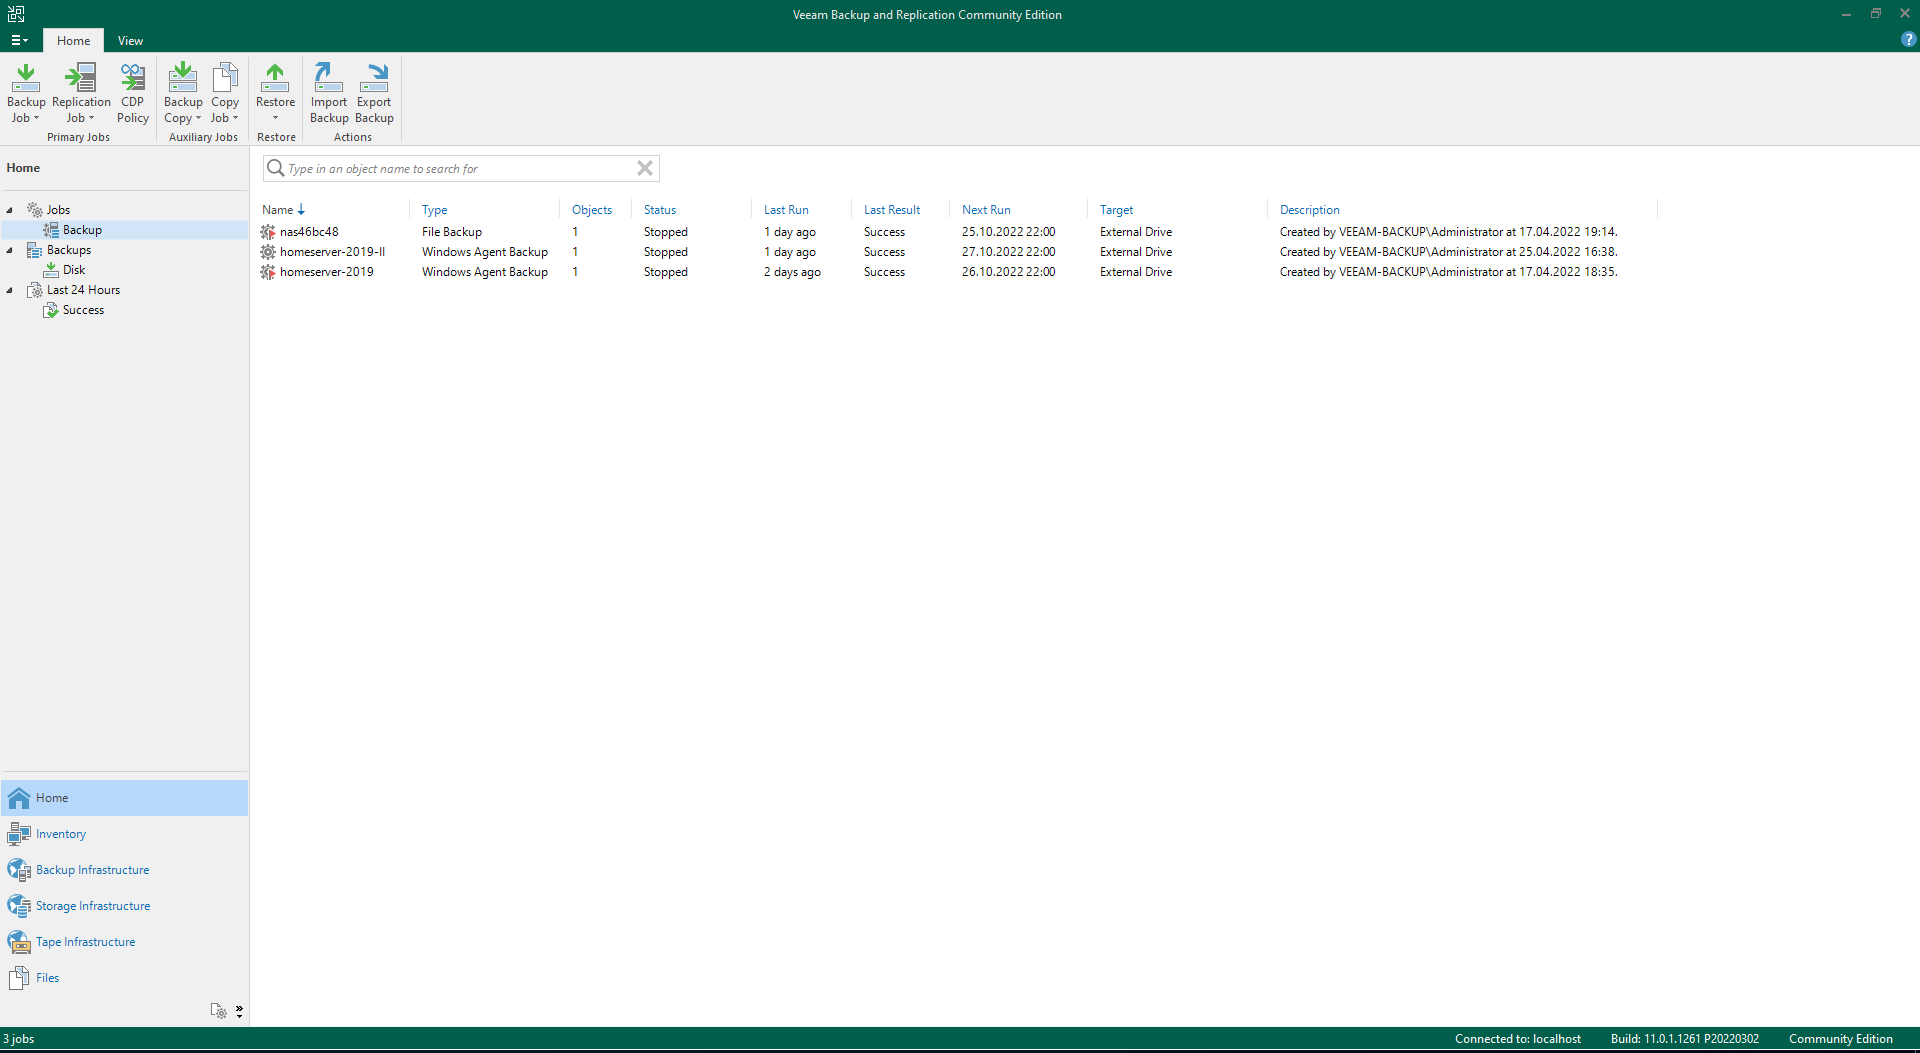1920x1053 pixels.
Task: Click the Restore ribbon icon
Action: 275,77
